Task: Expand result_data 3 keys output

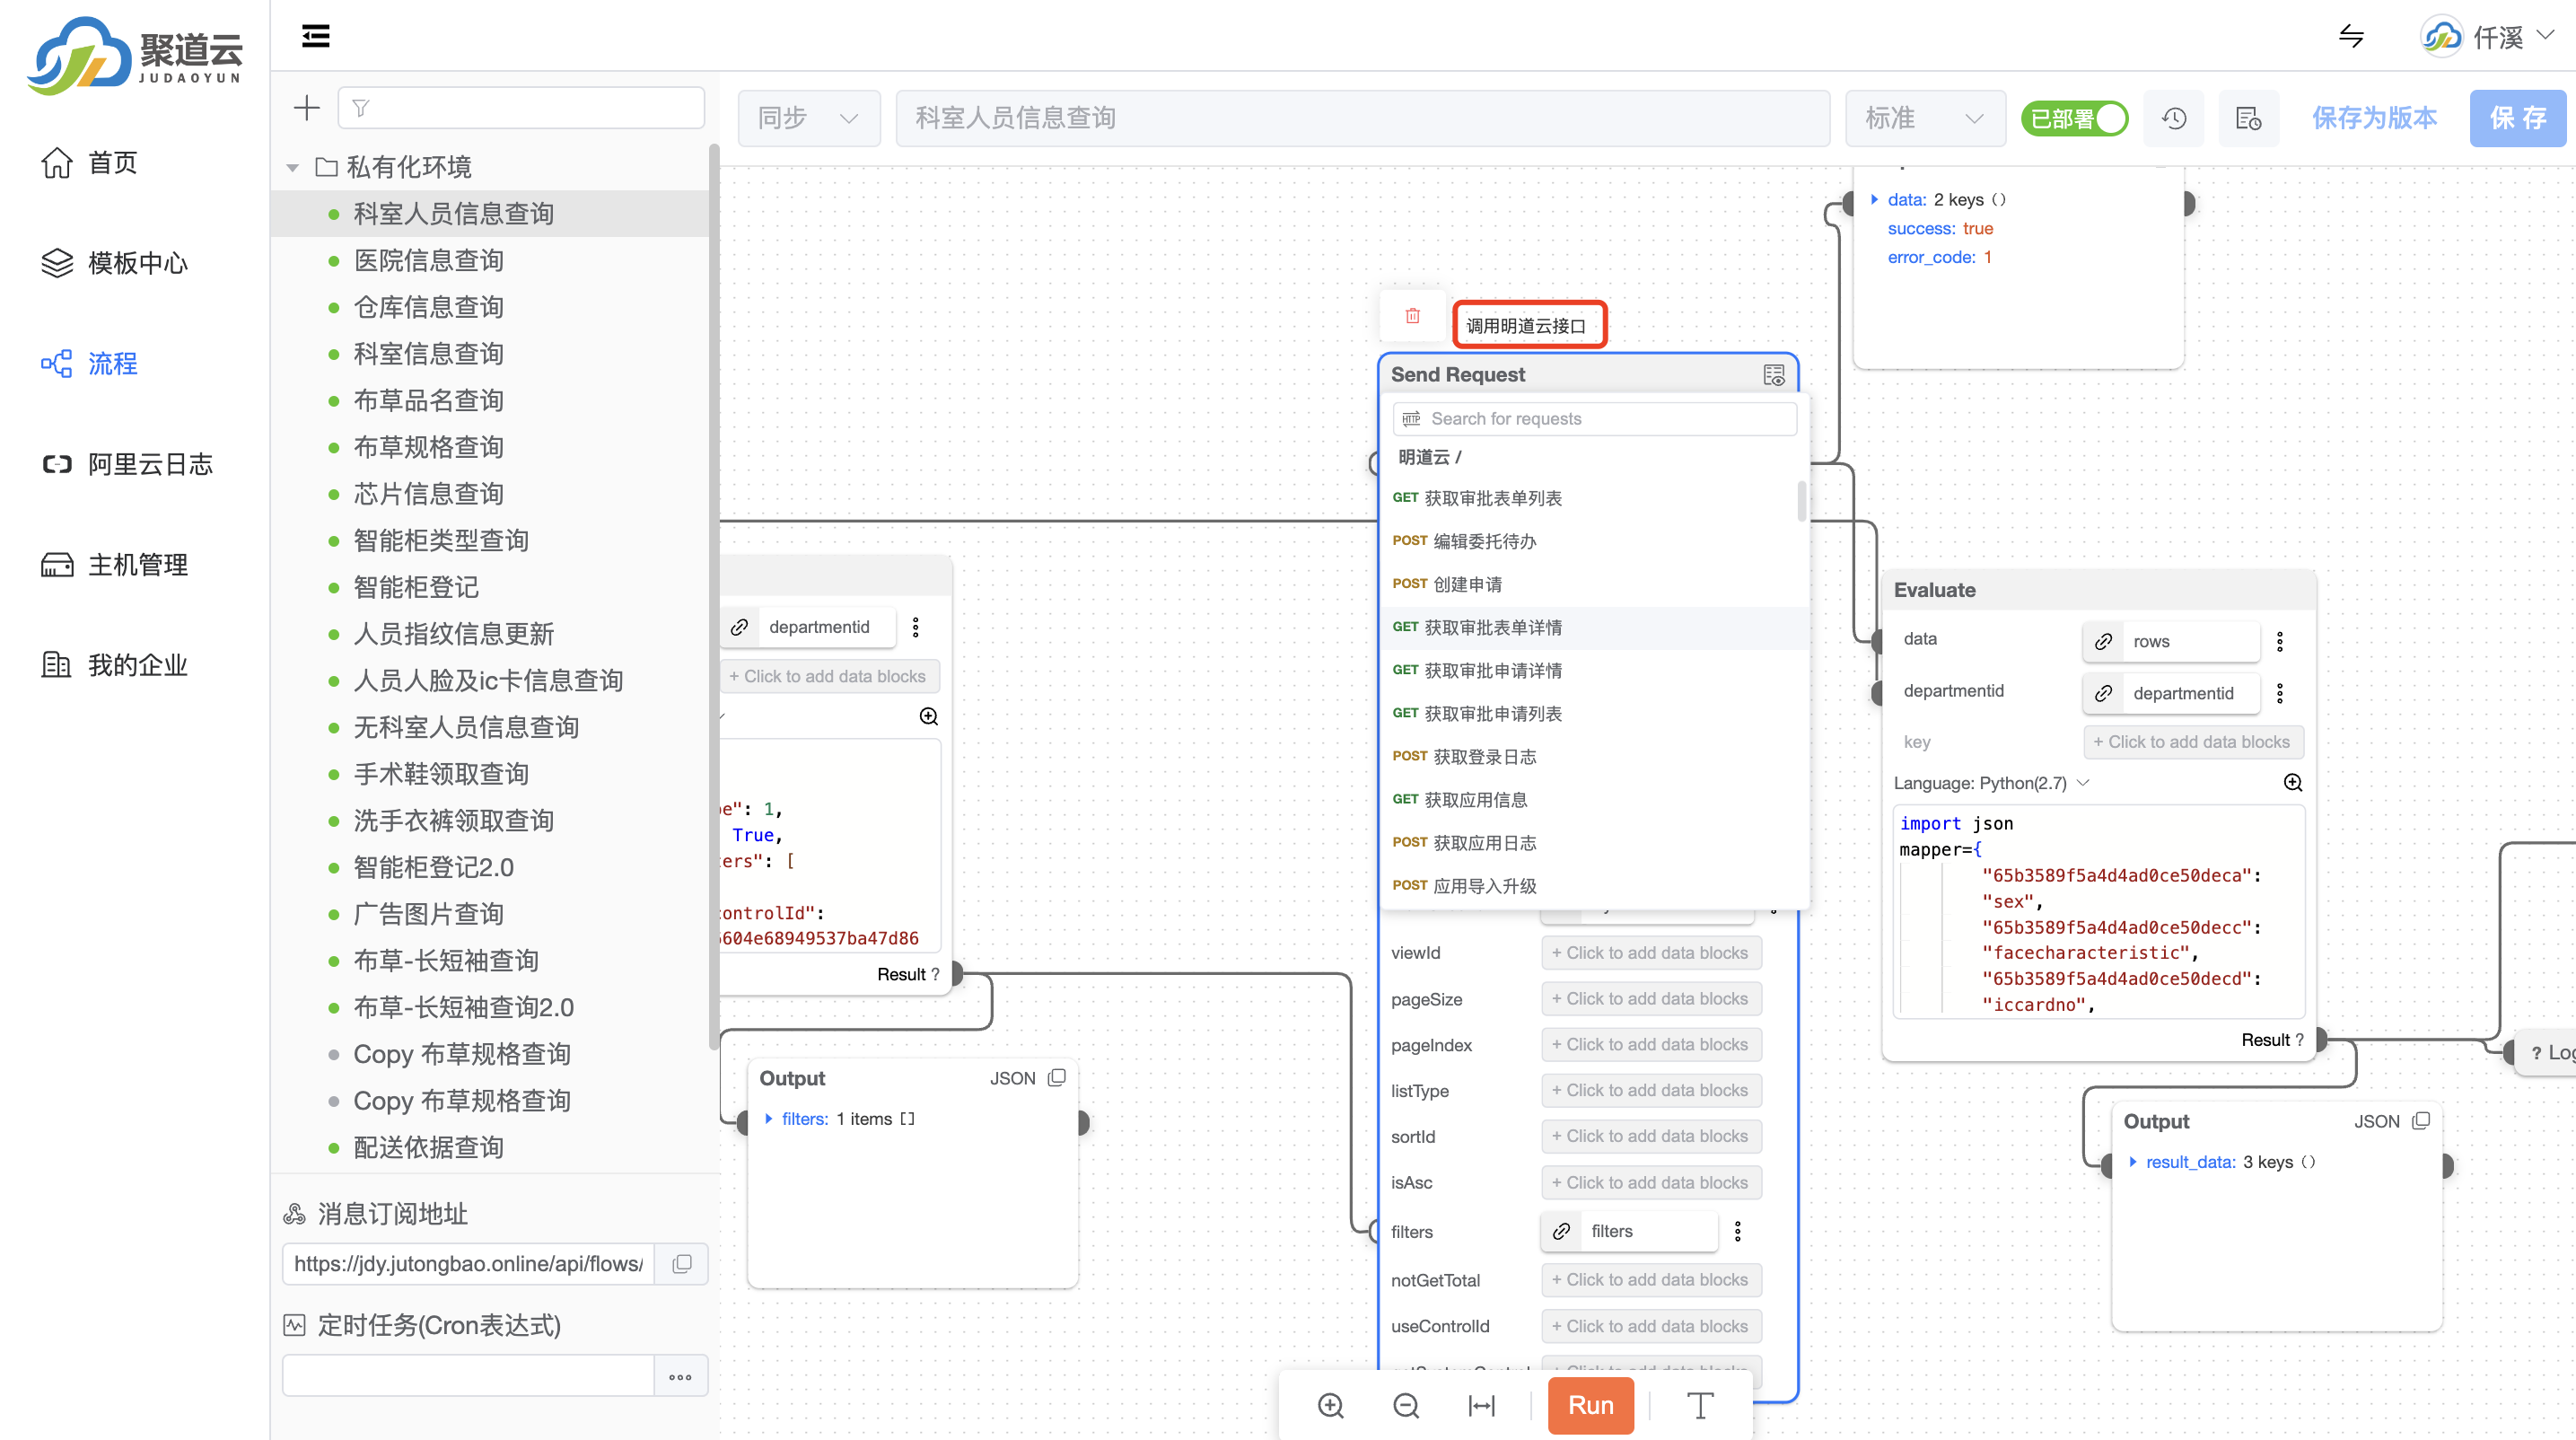Action: [2133, 1161]
